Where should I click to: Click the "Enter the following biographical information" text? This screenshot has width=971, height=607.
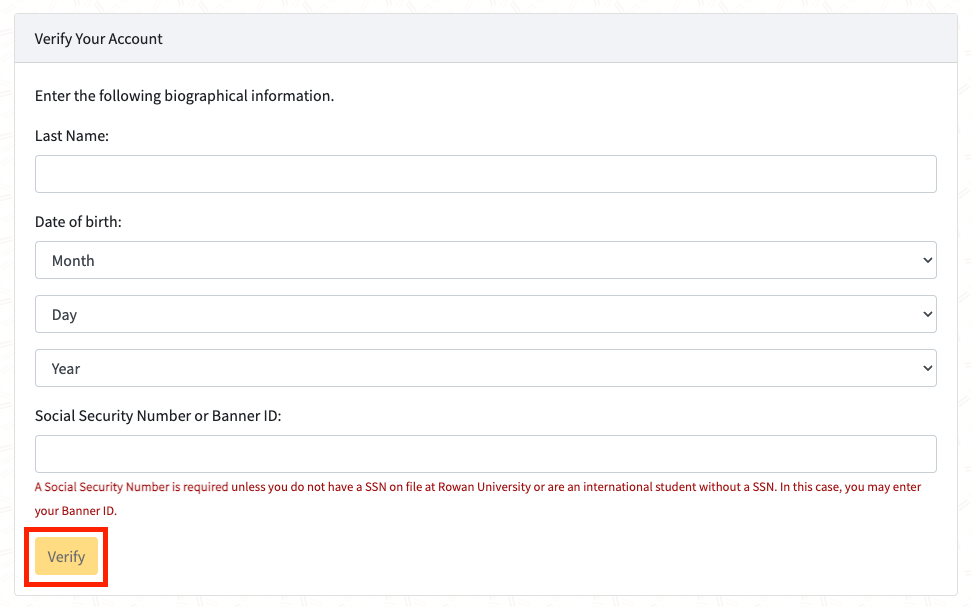pos(184,96)
